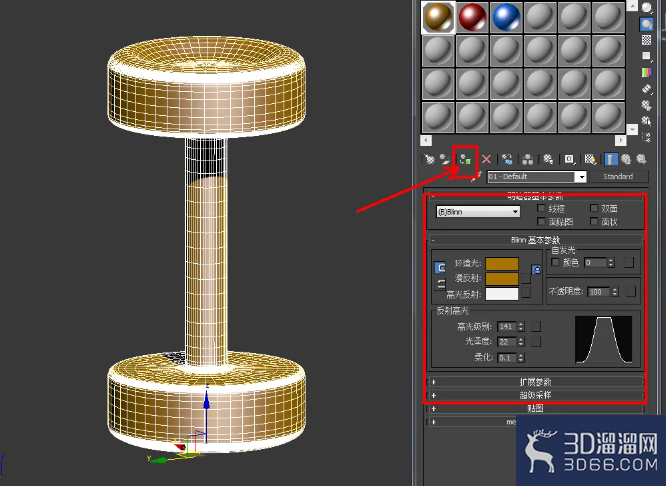Click Go Forward to Sibling icon
Image resolution: width=666 pixels, height=486 pixels.
click(x=641, y=159)
